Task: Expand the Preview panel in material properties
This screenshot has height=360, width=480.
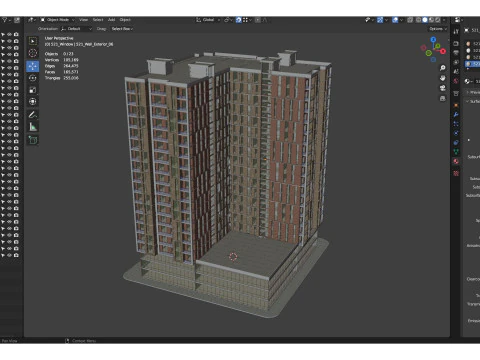Action: click(473, 92)
